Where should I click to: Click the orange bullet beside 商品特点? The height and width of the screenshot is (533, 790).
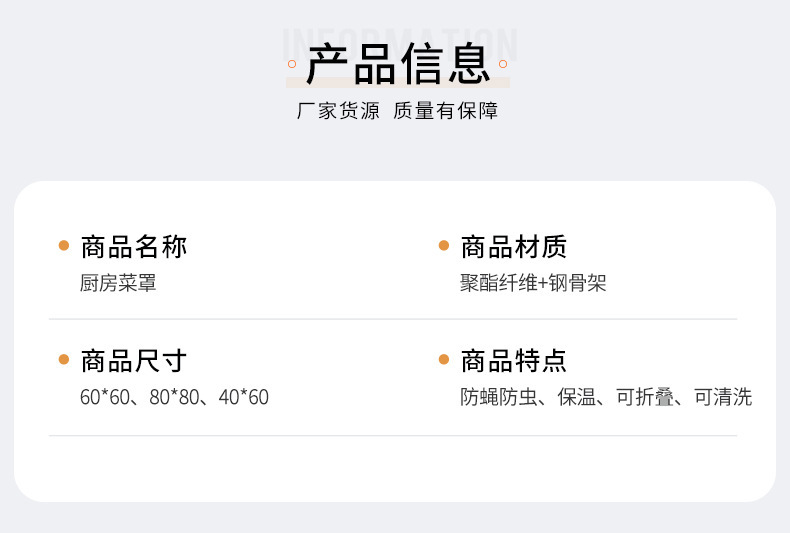[444, 359]
